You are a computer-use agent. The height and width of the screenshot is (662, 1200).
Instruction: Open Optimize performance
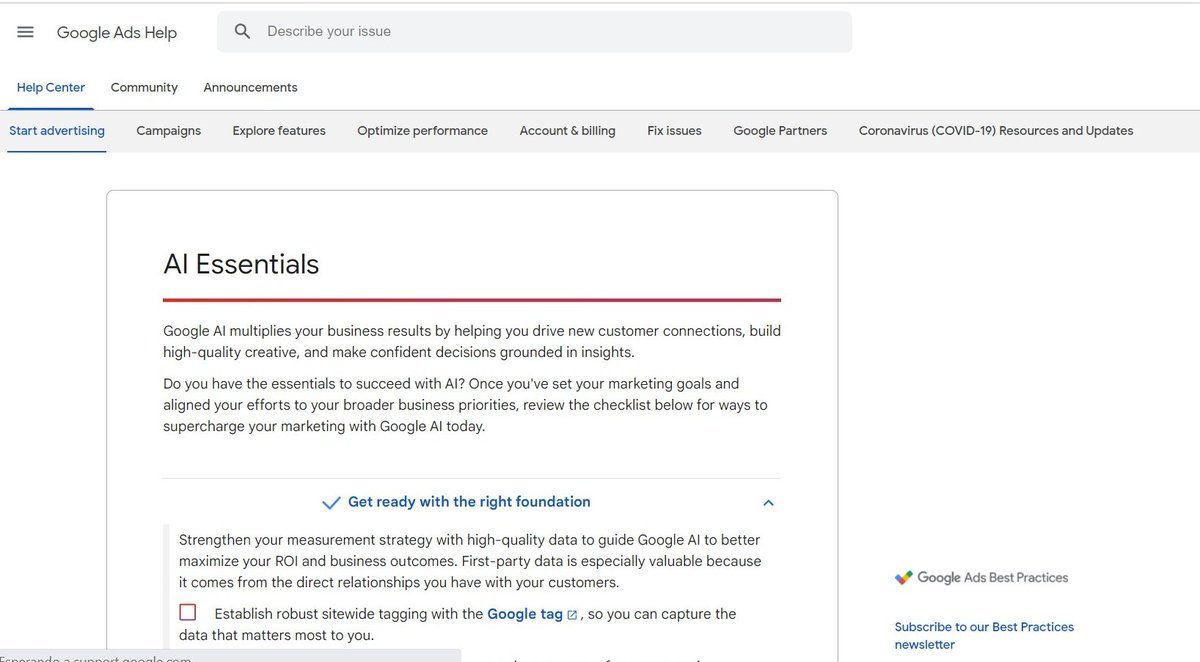(x=422, y=130)
